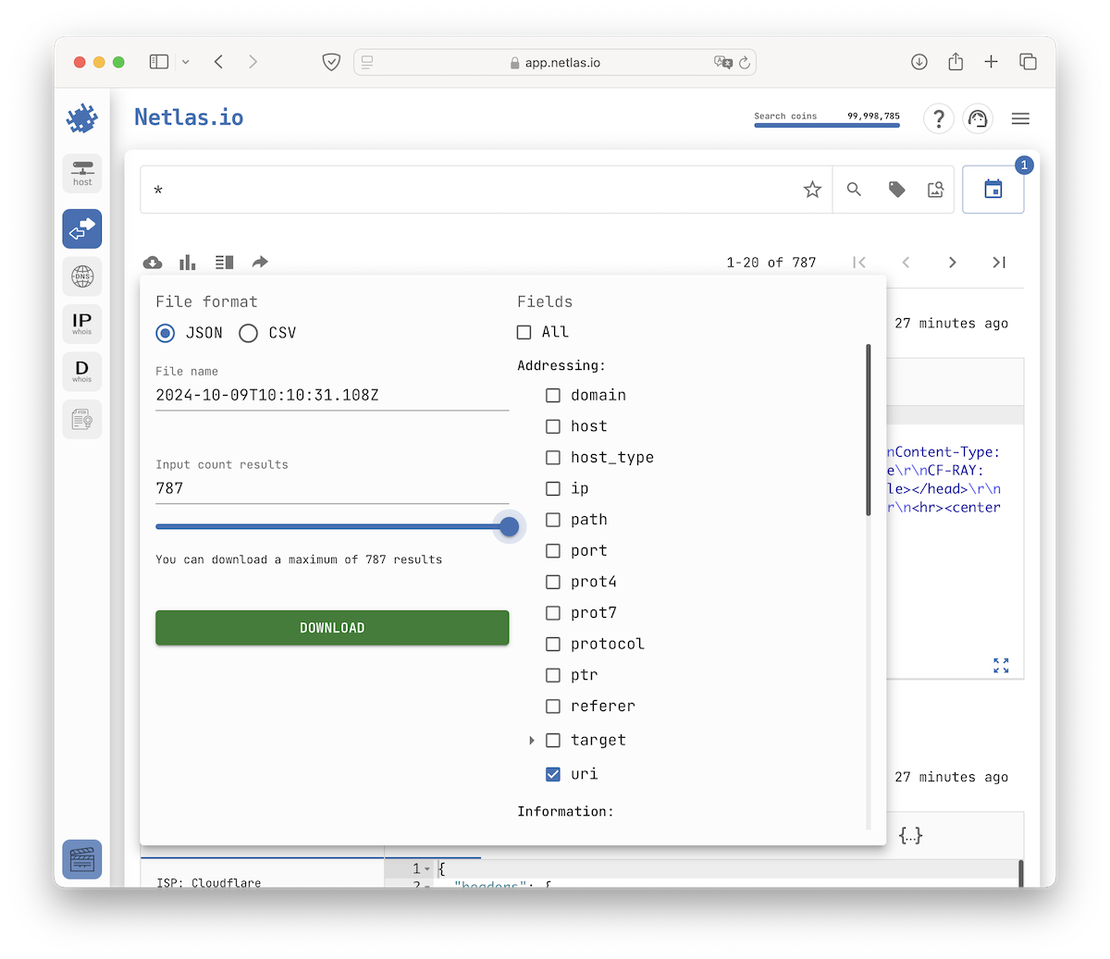This screenshot has height=959, width=1110.
Task: Open the certificates search tool in sidebar
Action: click(x=81, y=419)
